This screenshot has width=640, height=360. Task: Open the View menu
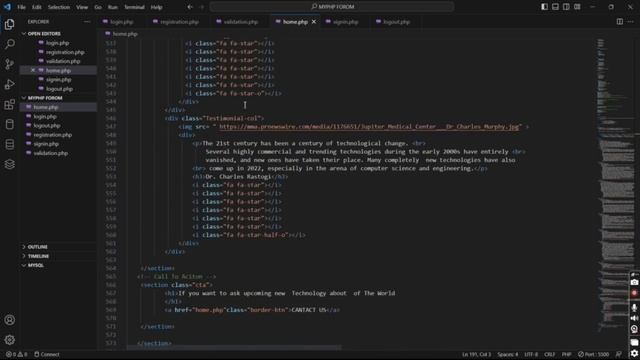pyautogui.click(x=82, y=7)
